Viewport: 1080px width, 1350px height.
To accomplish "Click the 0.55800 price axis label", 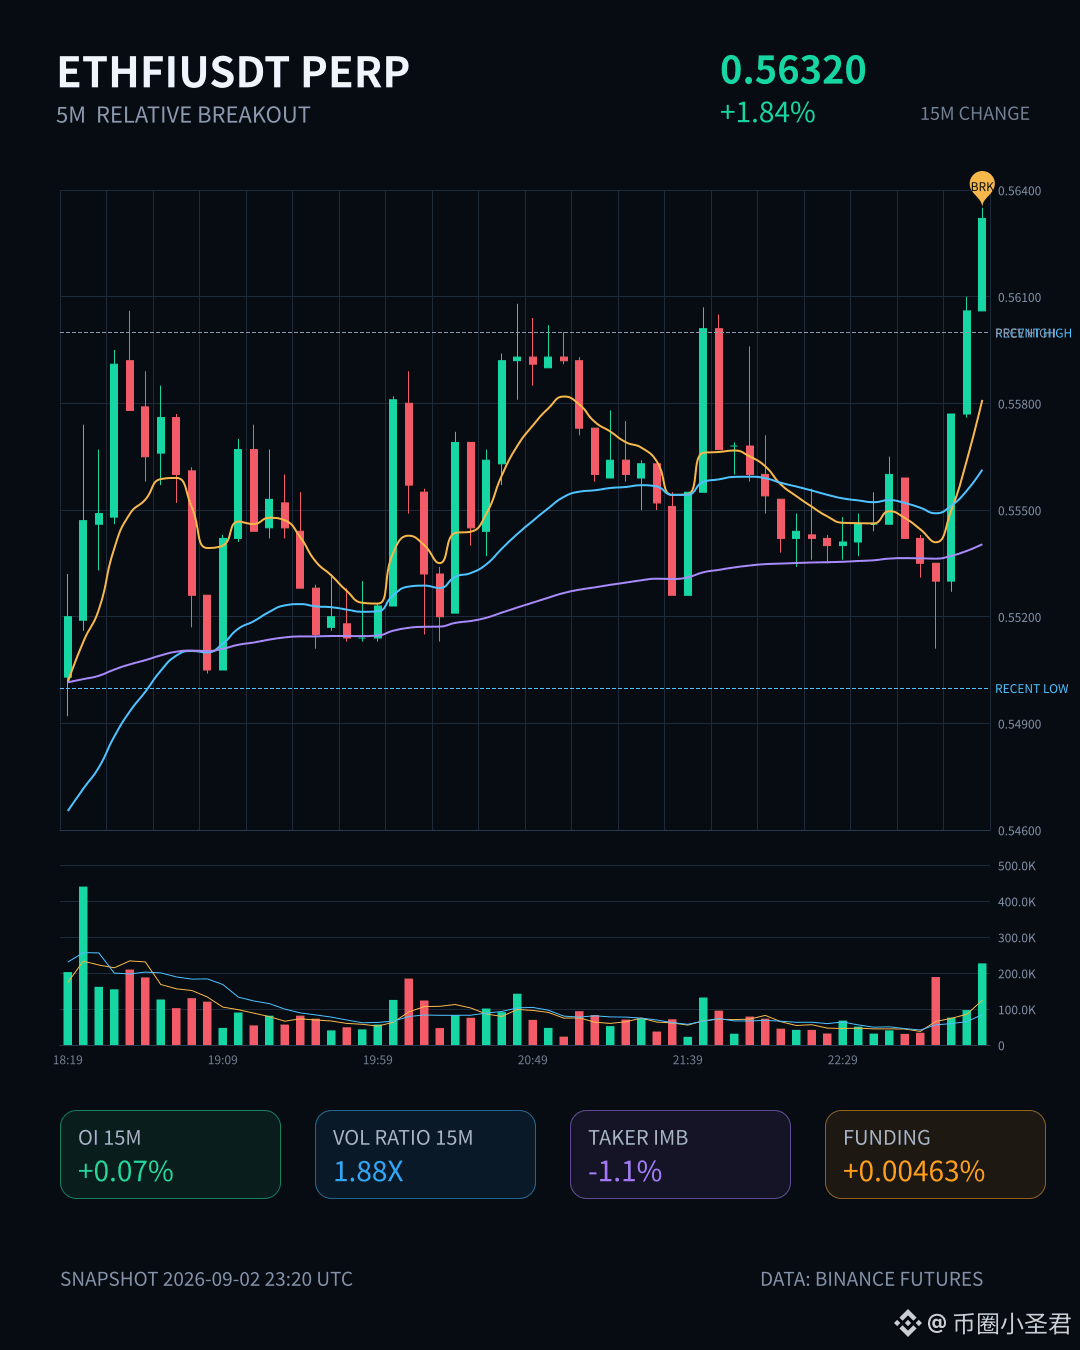I will click(x=1019, y=404).
